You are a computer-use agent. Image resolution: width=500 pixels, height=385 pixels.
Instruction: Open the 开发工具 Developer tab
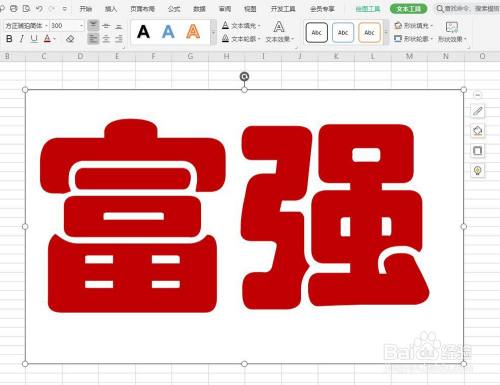(283, 9)
